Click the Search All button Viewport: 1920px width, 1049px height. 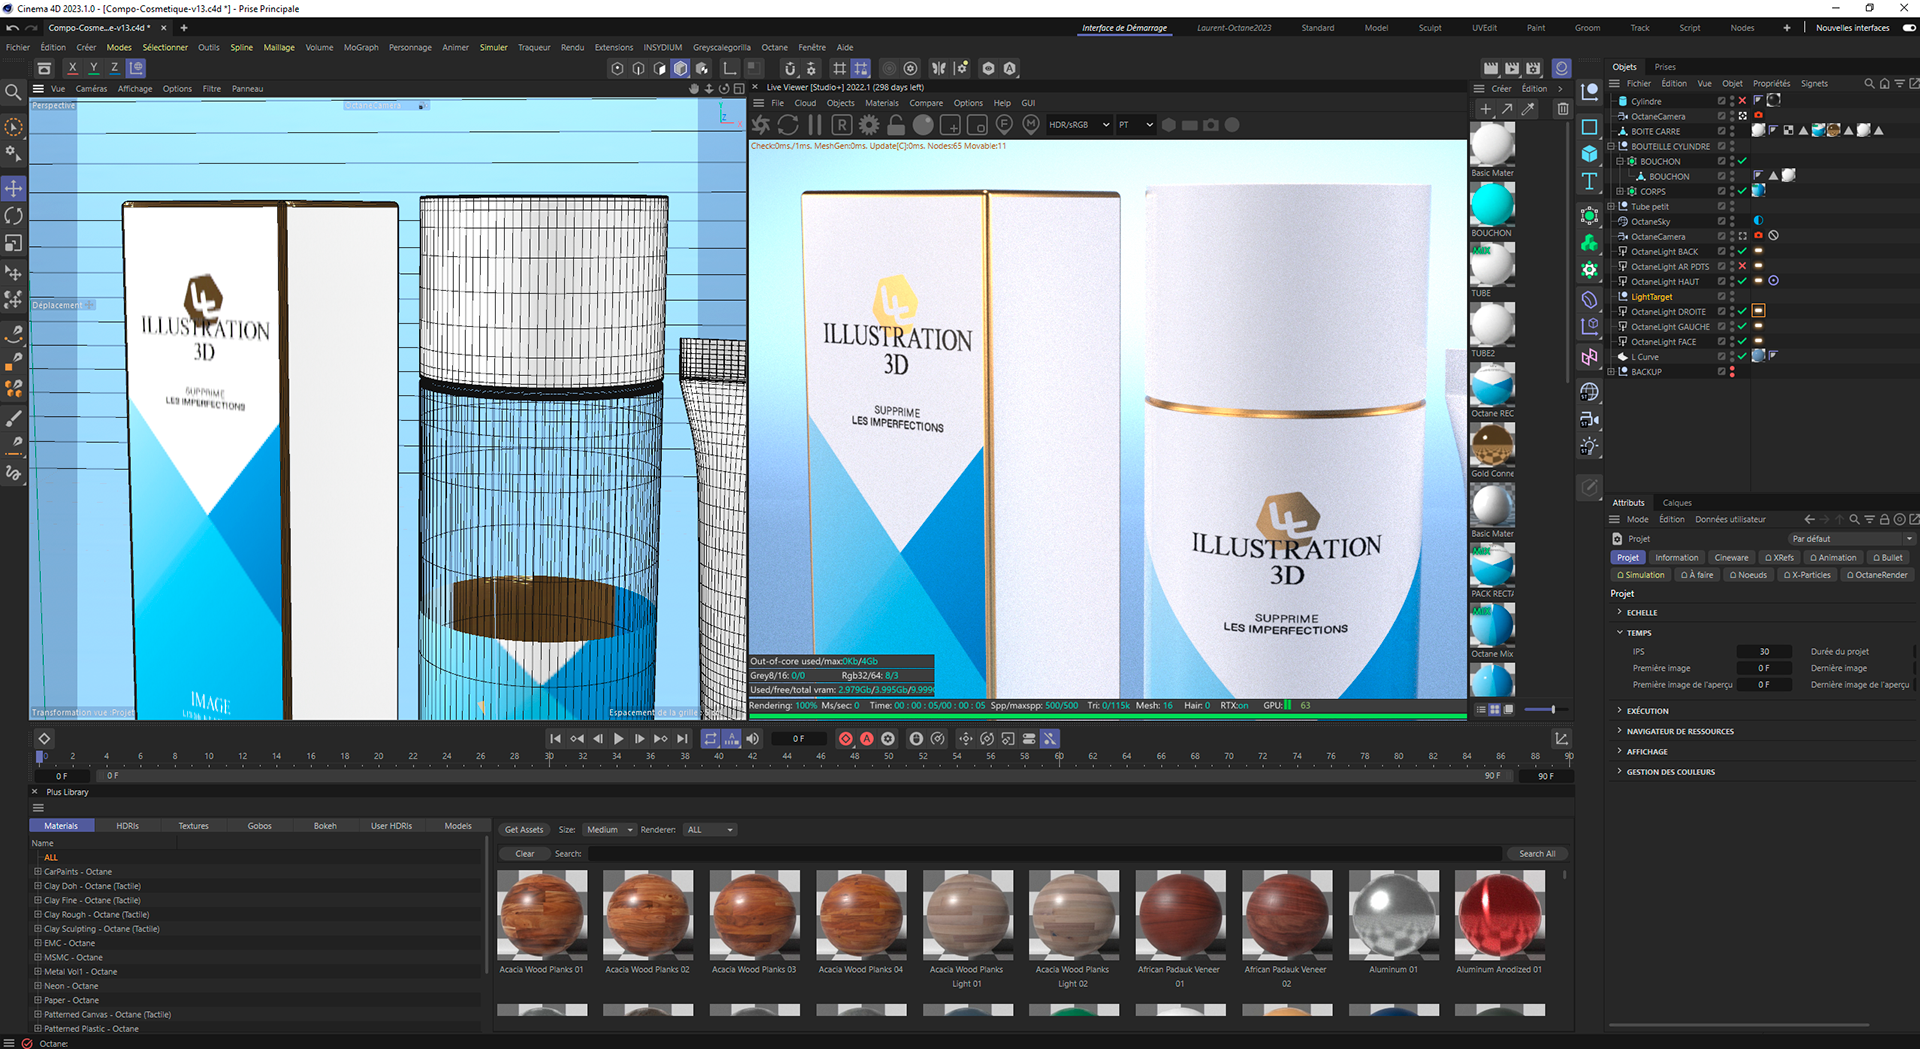coord(1537,853)
